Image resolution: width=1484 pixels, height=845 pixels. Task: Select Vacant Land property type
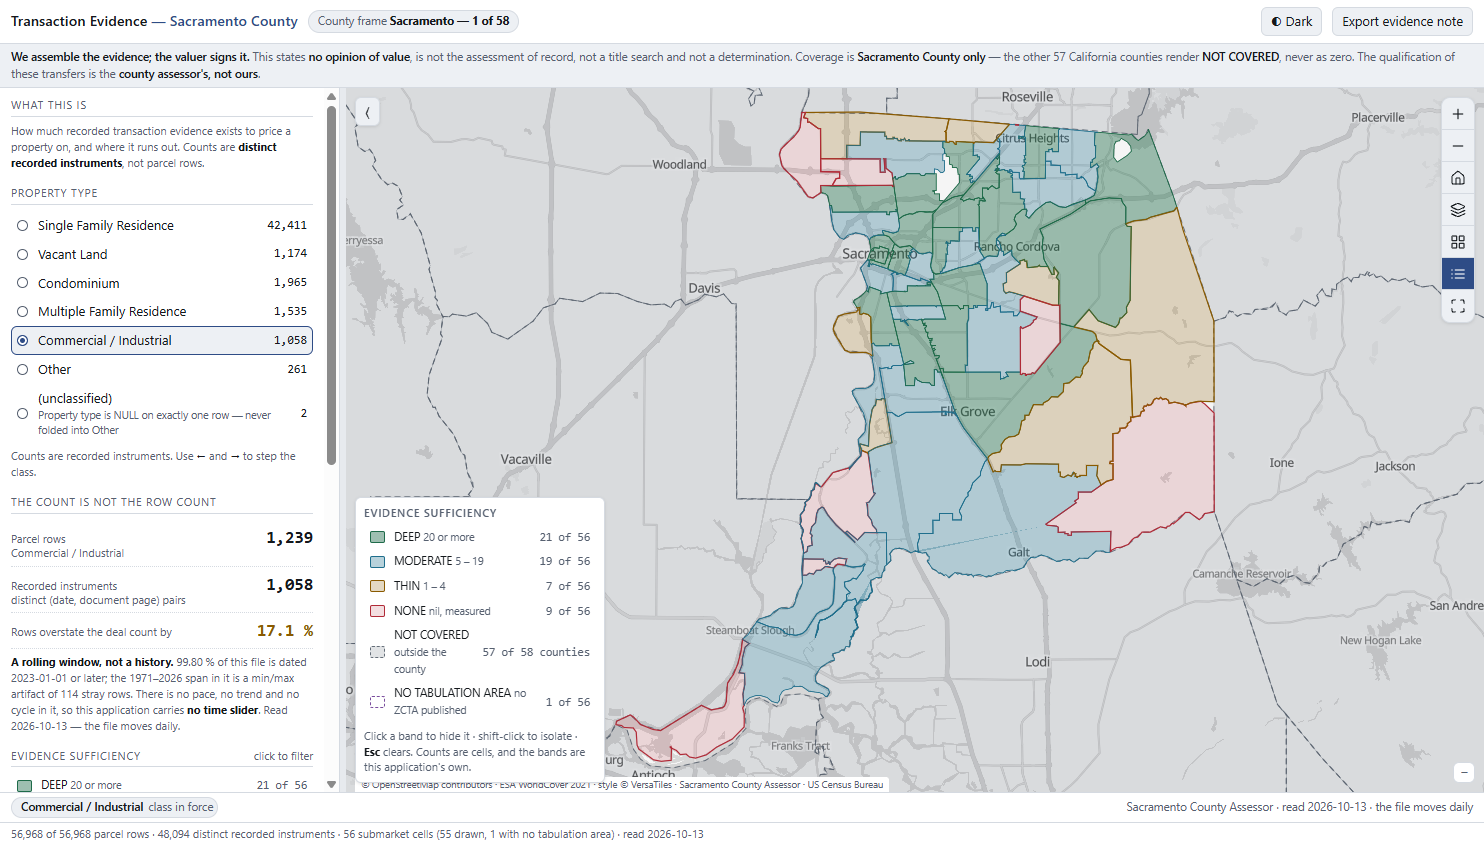click(162, 254)
